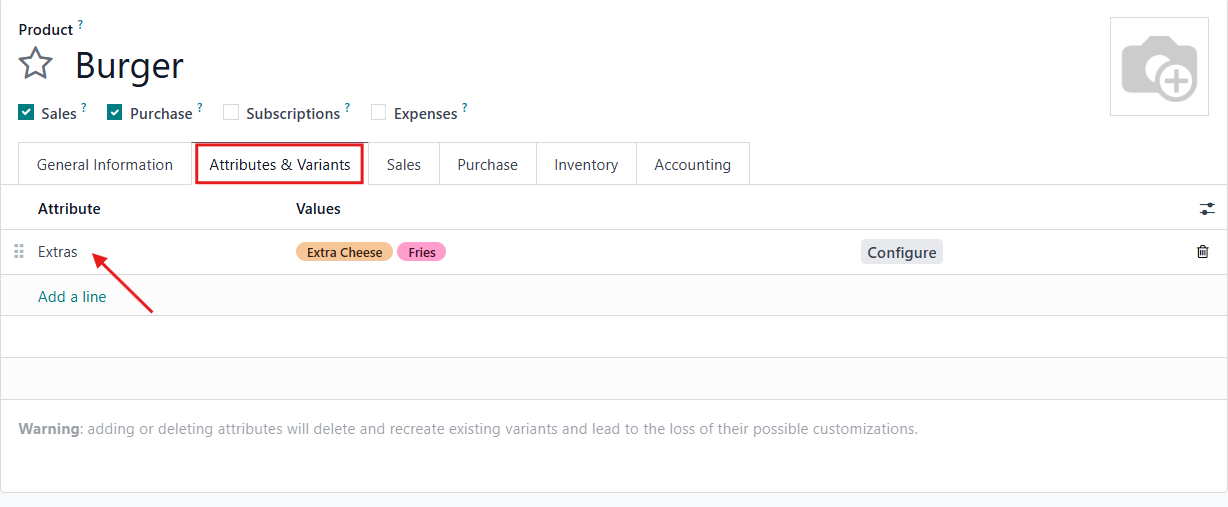Click the Configure button for Extras
The image size is (1228, 507).
[901, 252]
